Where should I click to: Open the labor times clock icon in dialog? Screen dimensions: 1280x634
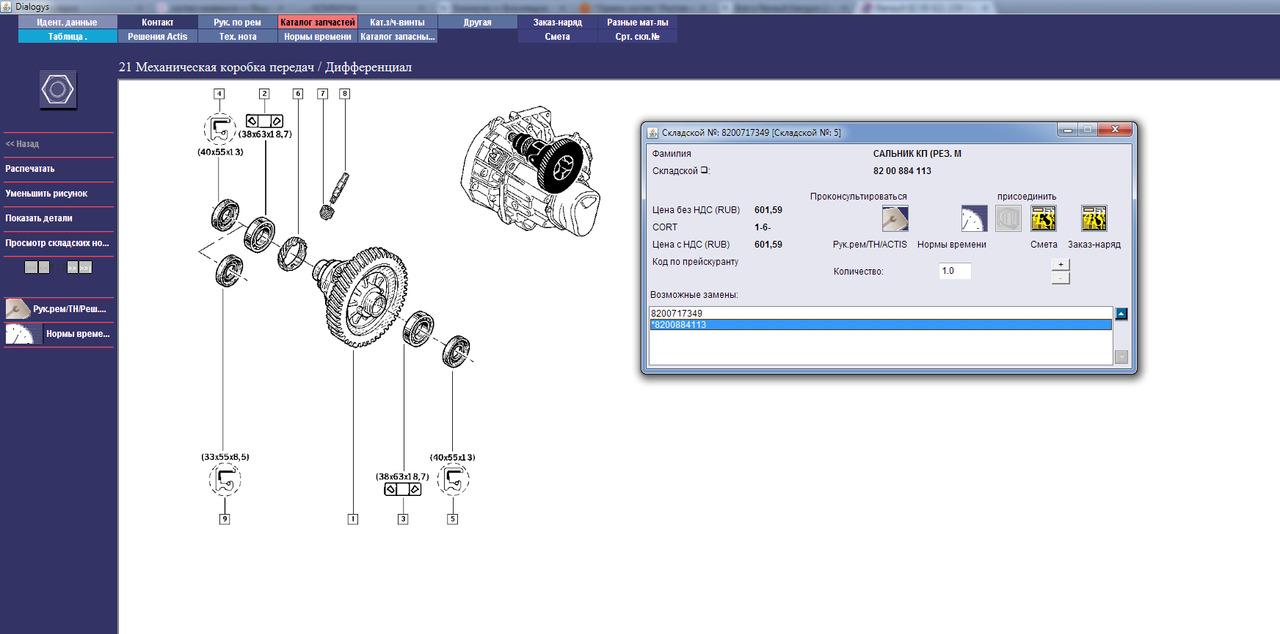(974, 218)
